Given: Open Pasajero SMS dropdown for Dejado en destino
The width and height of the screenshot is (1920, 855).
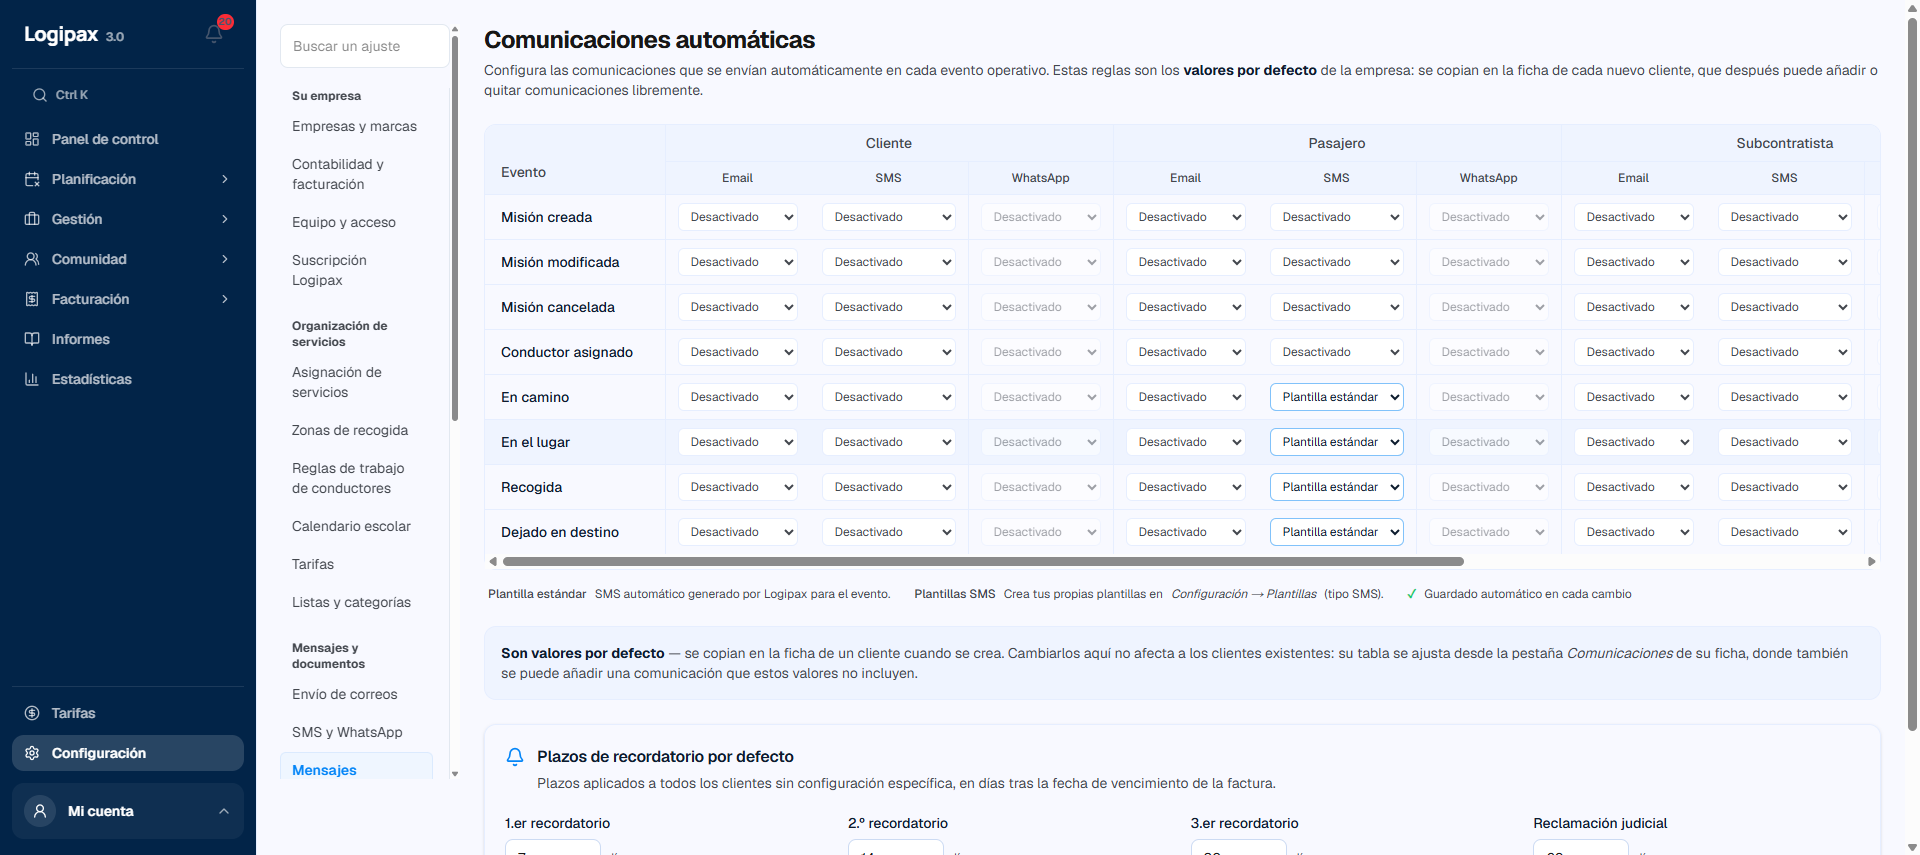Looking at the screenshot, I should [x=1337, y=532].
